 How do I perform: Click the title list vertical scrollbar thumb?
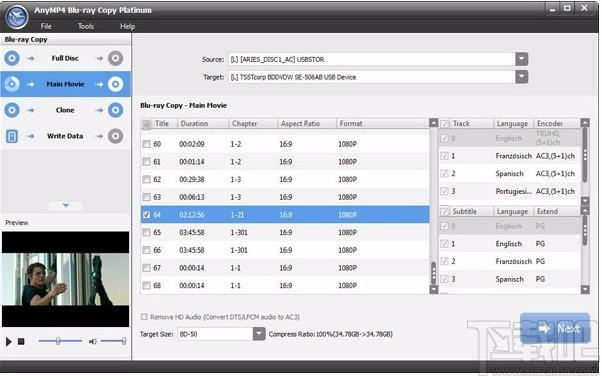pyautogui.click(x=433, y=273)
